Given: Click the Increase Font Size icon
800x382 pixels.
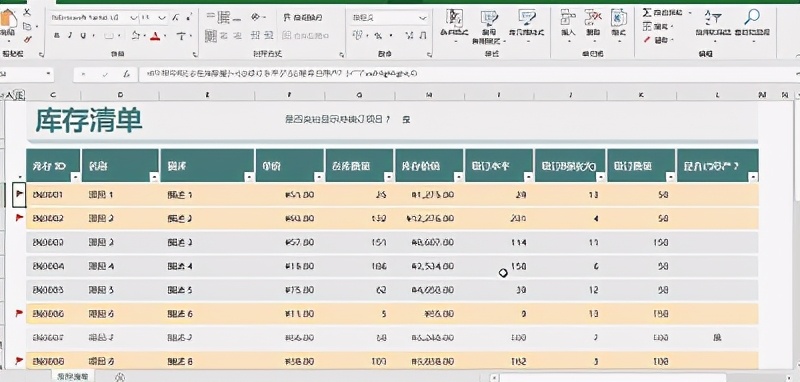Looking at the screenshot, I should [x=176, y=17].
